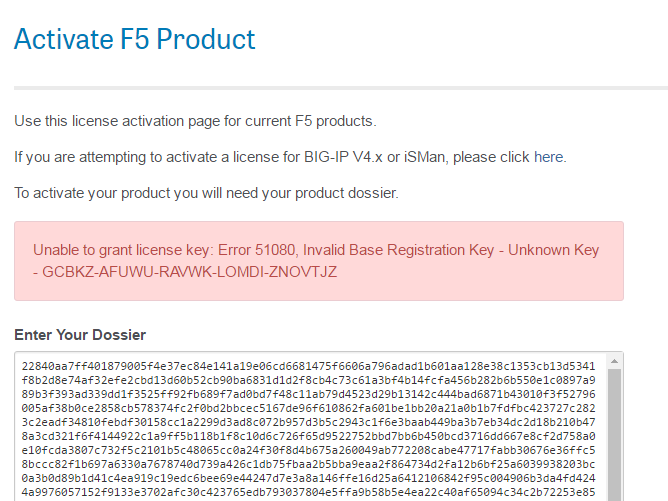Image resolution: width=668 pixels, height=501 pixels.
Task: Click the "Use this license activation page" sentence
Action: click(195, 121)
